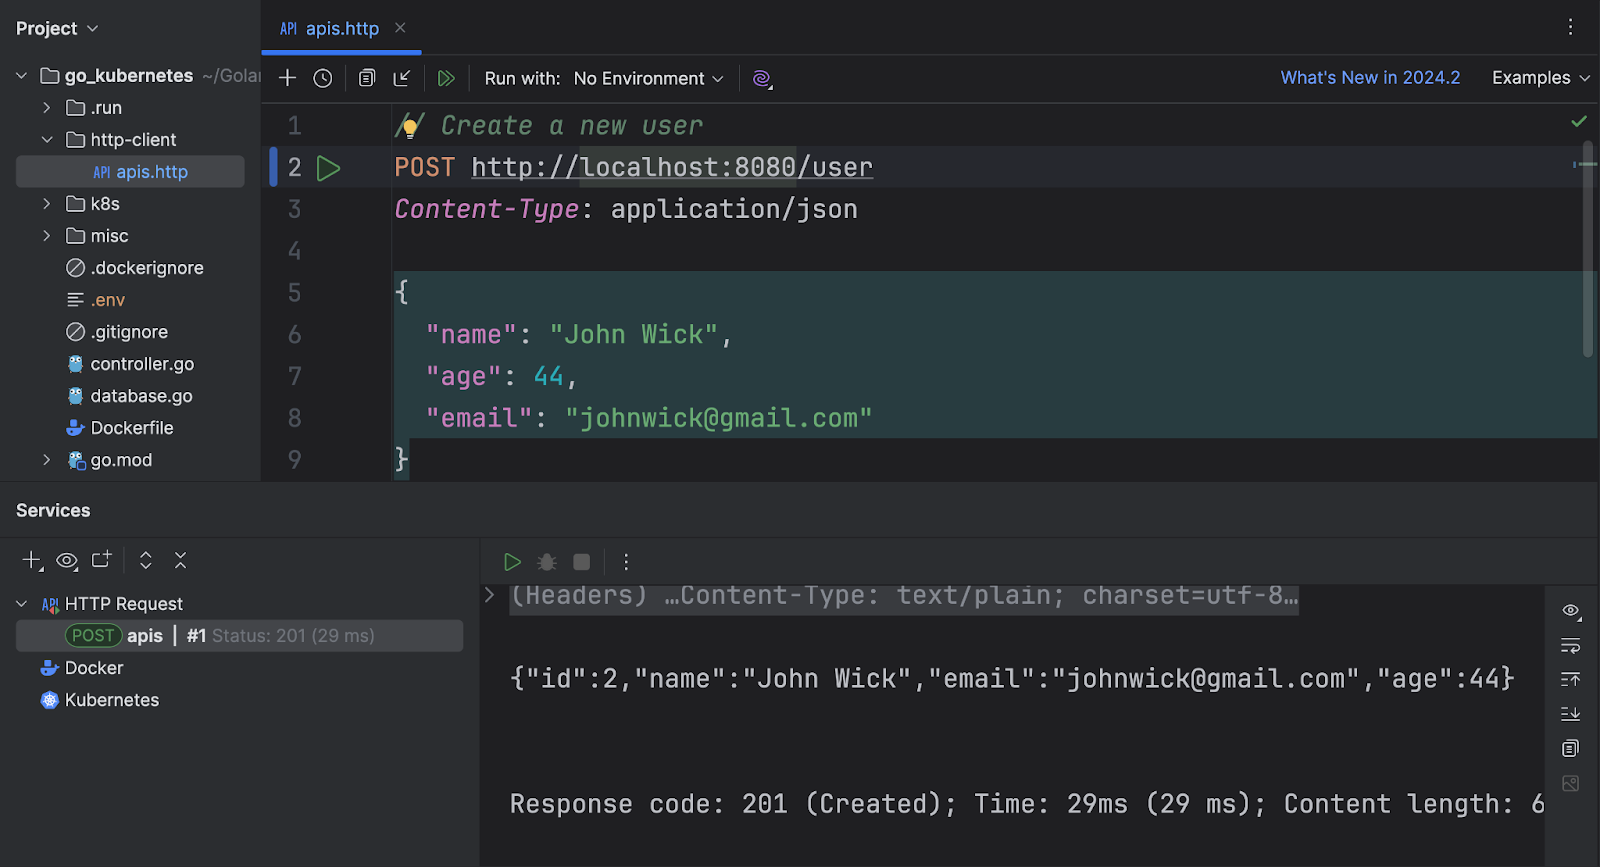
Task: Place cursor on "John Wick" value
Action: pyautogui.click(x=633, y=334)
